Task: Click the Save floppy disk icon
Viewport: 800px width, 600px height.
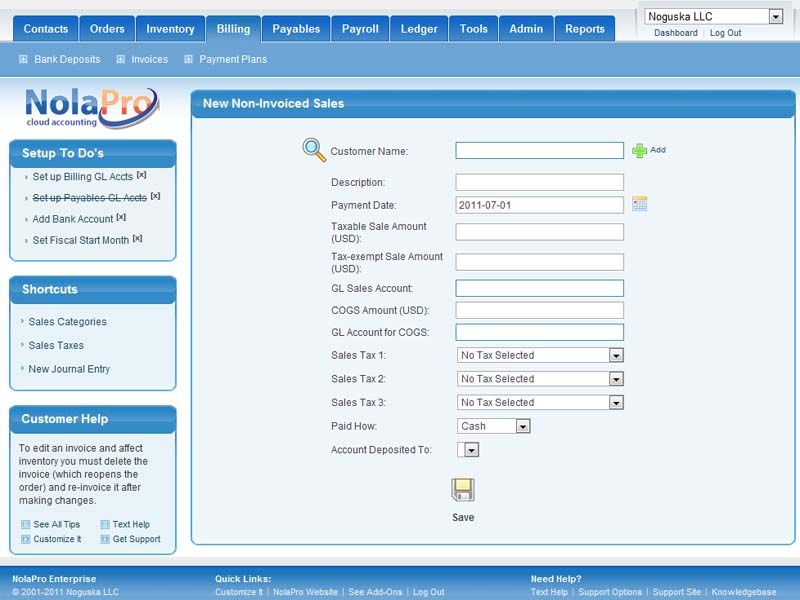Action: click(x=462, y=490)
